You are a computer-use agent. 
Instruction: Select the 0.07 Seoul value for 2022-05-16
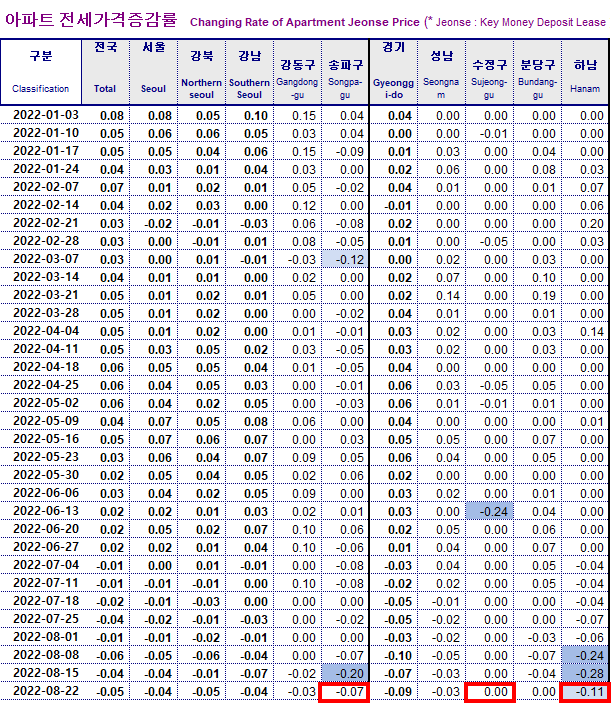coord(160,439)
